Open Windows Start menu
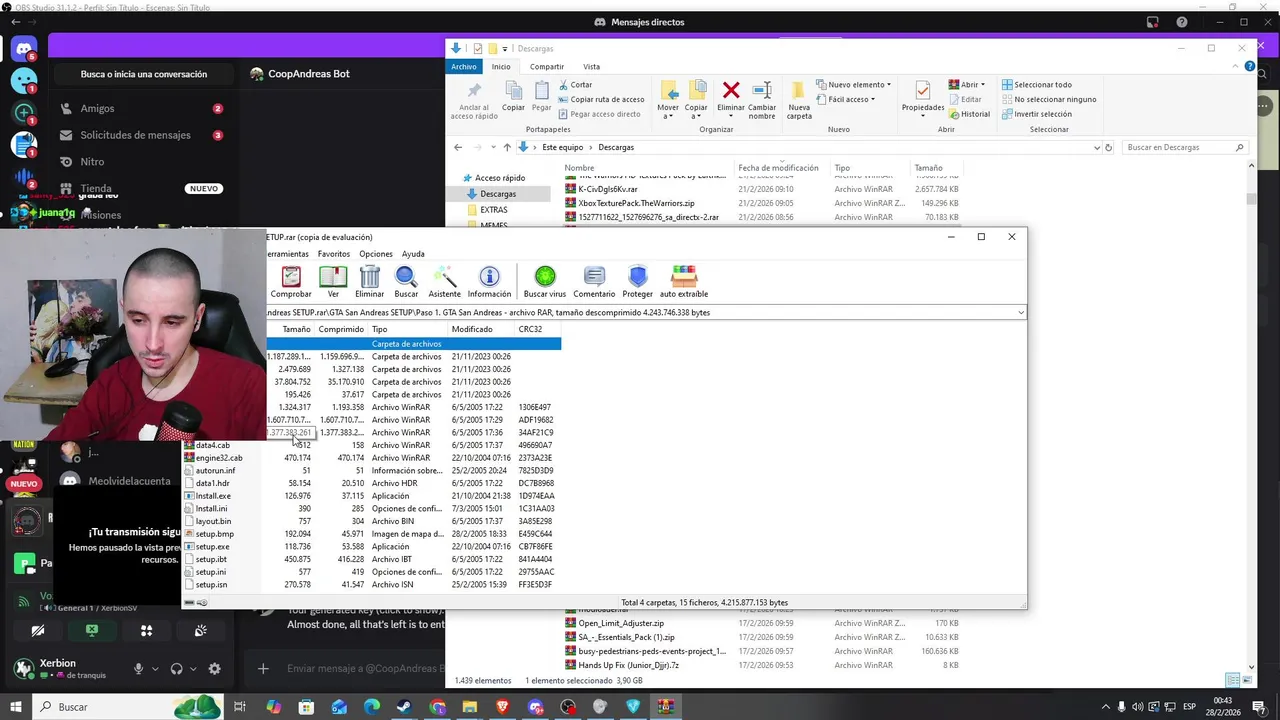The width and height of the screenshot is (1280, 720). (17, 707)
